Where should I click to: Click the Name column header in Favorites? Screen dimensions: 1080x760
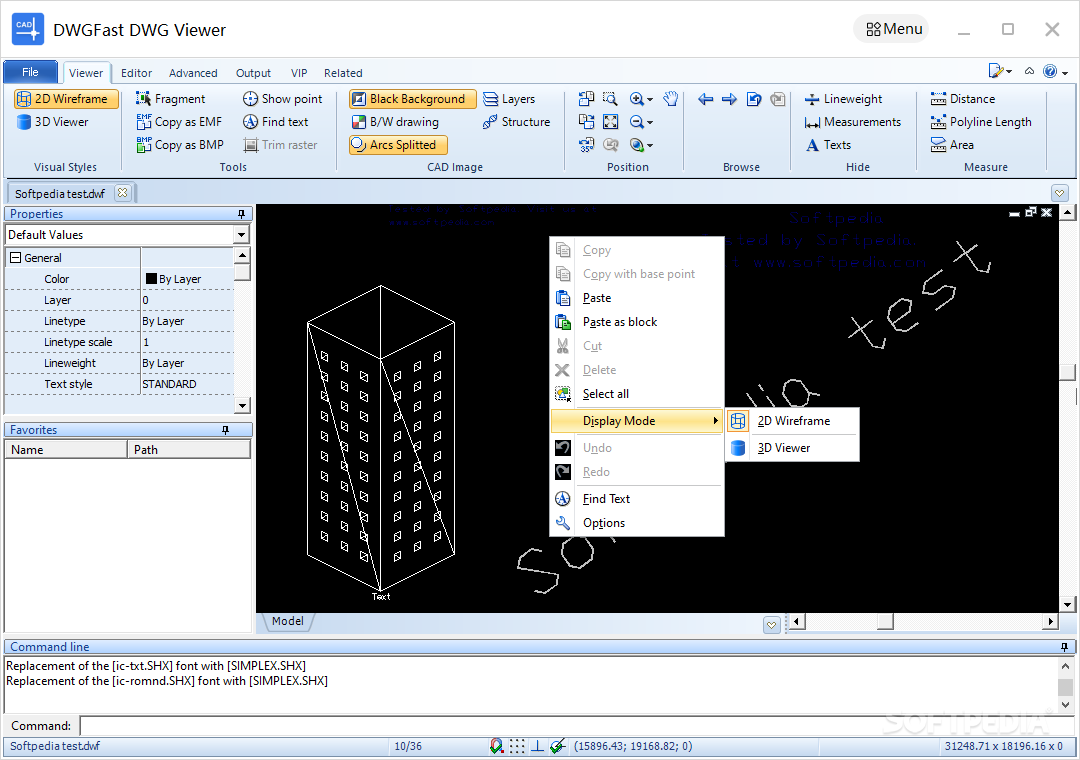(66, 450)
